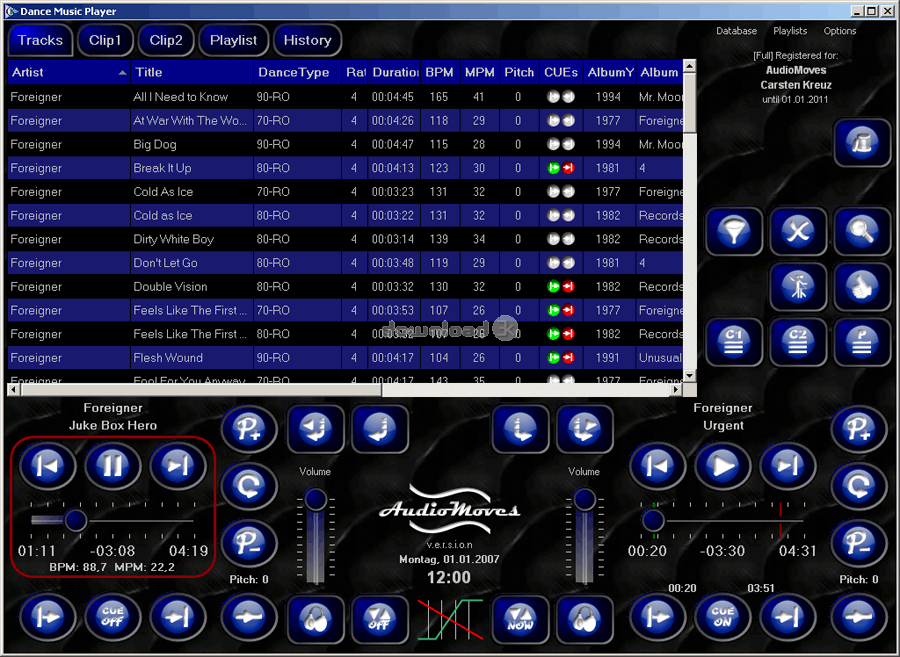Viewport: 900px width, 657px height.
Task: Click the top hat icon button
Action: [x=862, y=143]
